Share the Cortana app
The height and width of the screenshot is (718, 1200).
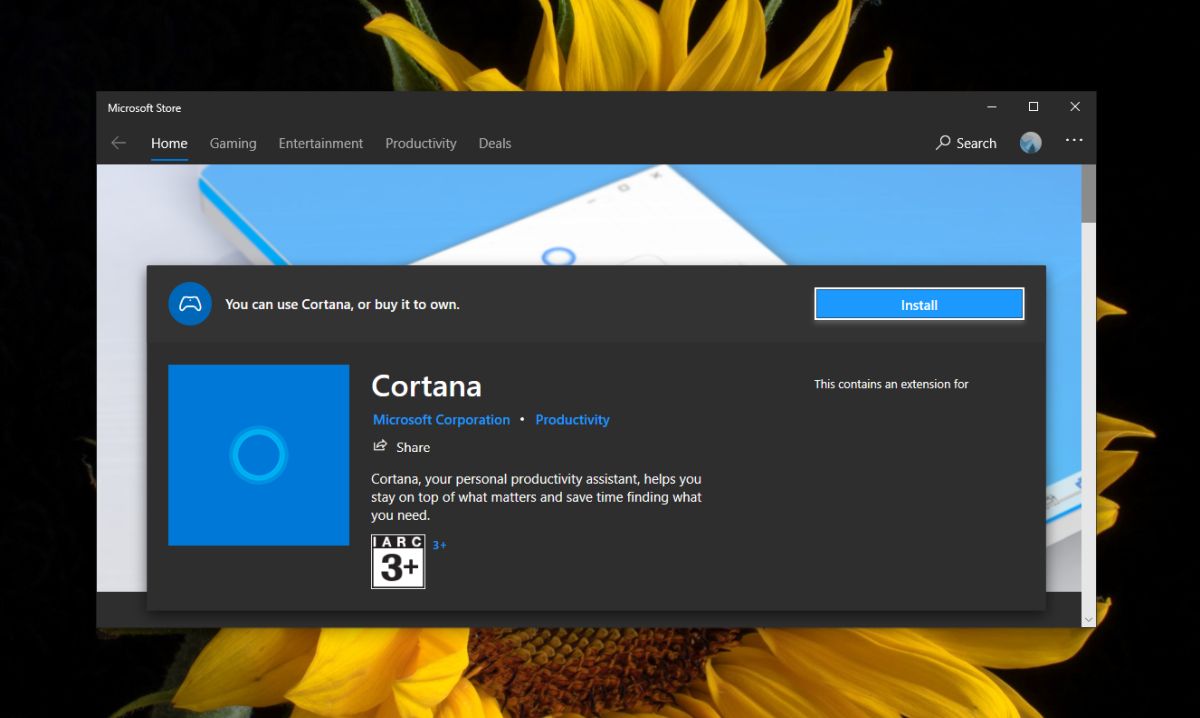click(x=401, y=447)
